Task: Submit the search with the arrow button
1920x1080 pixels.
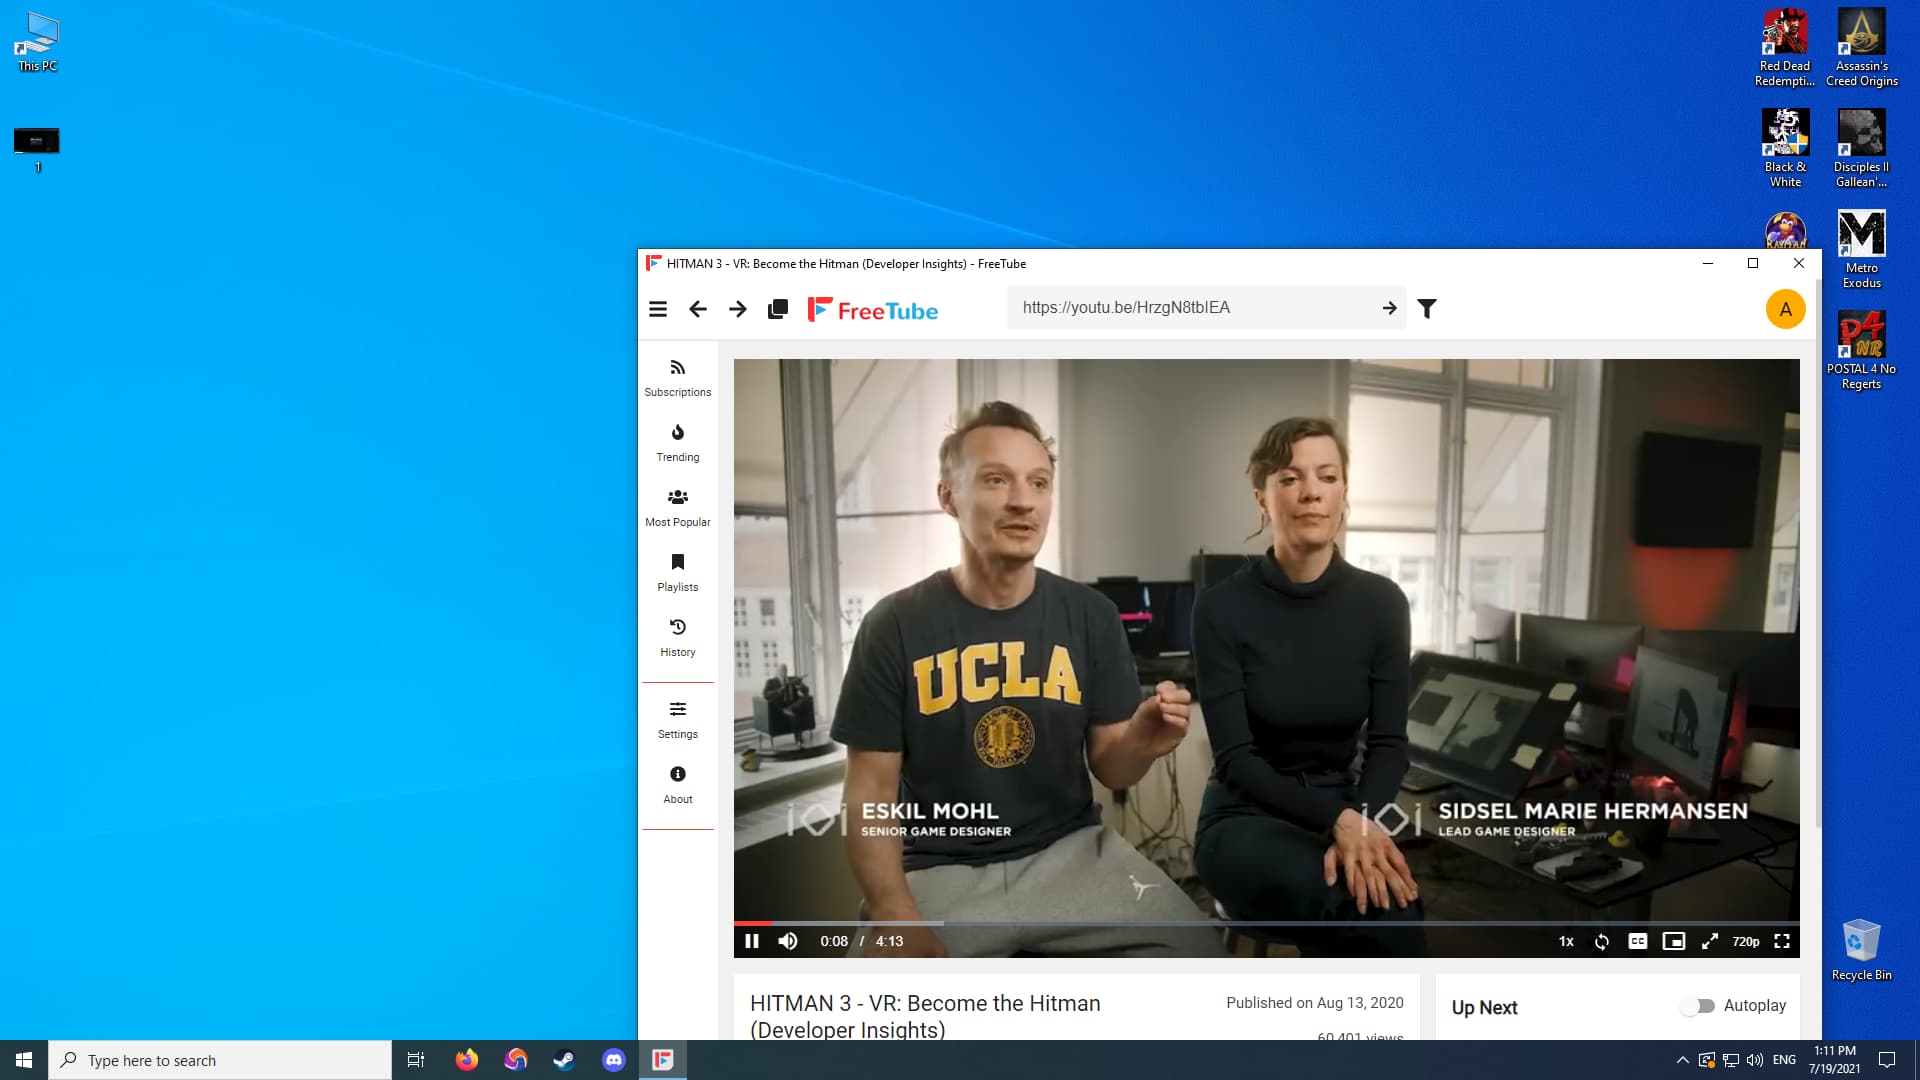Action: 1389,308
